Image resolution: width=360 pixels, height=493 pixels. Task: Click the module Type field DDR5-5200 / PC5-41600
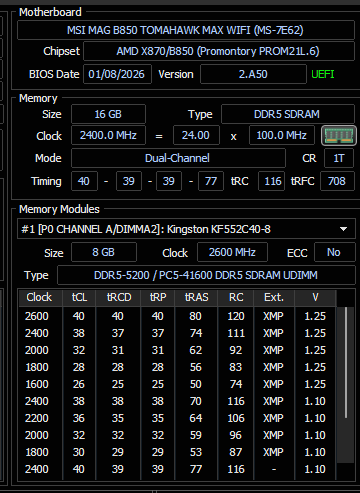click(206, 275)
